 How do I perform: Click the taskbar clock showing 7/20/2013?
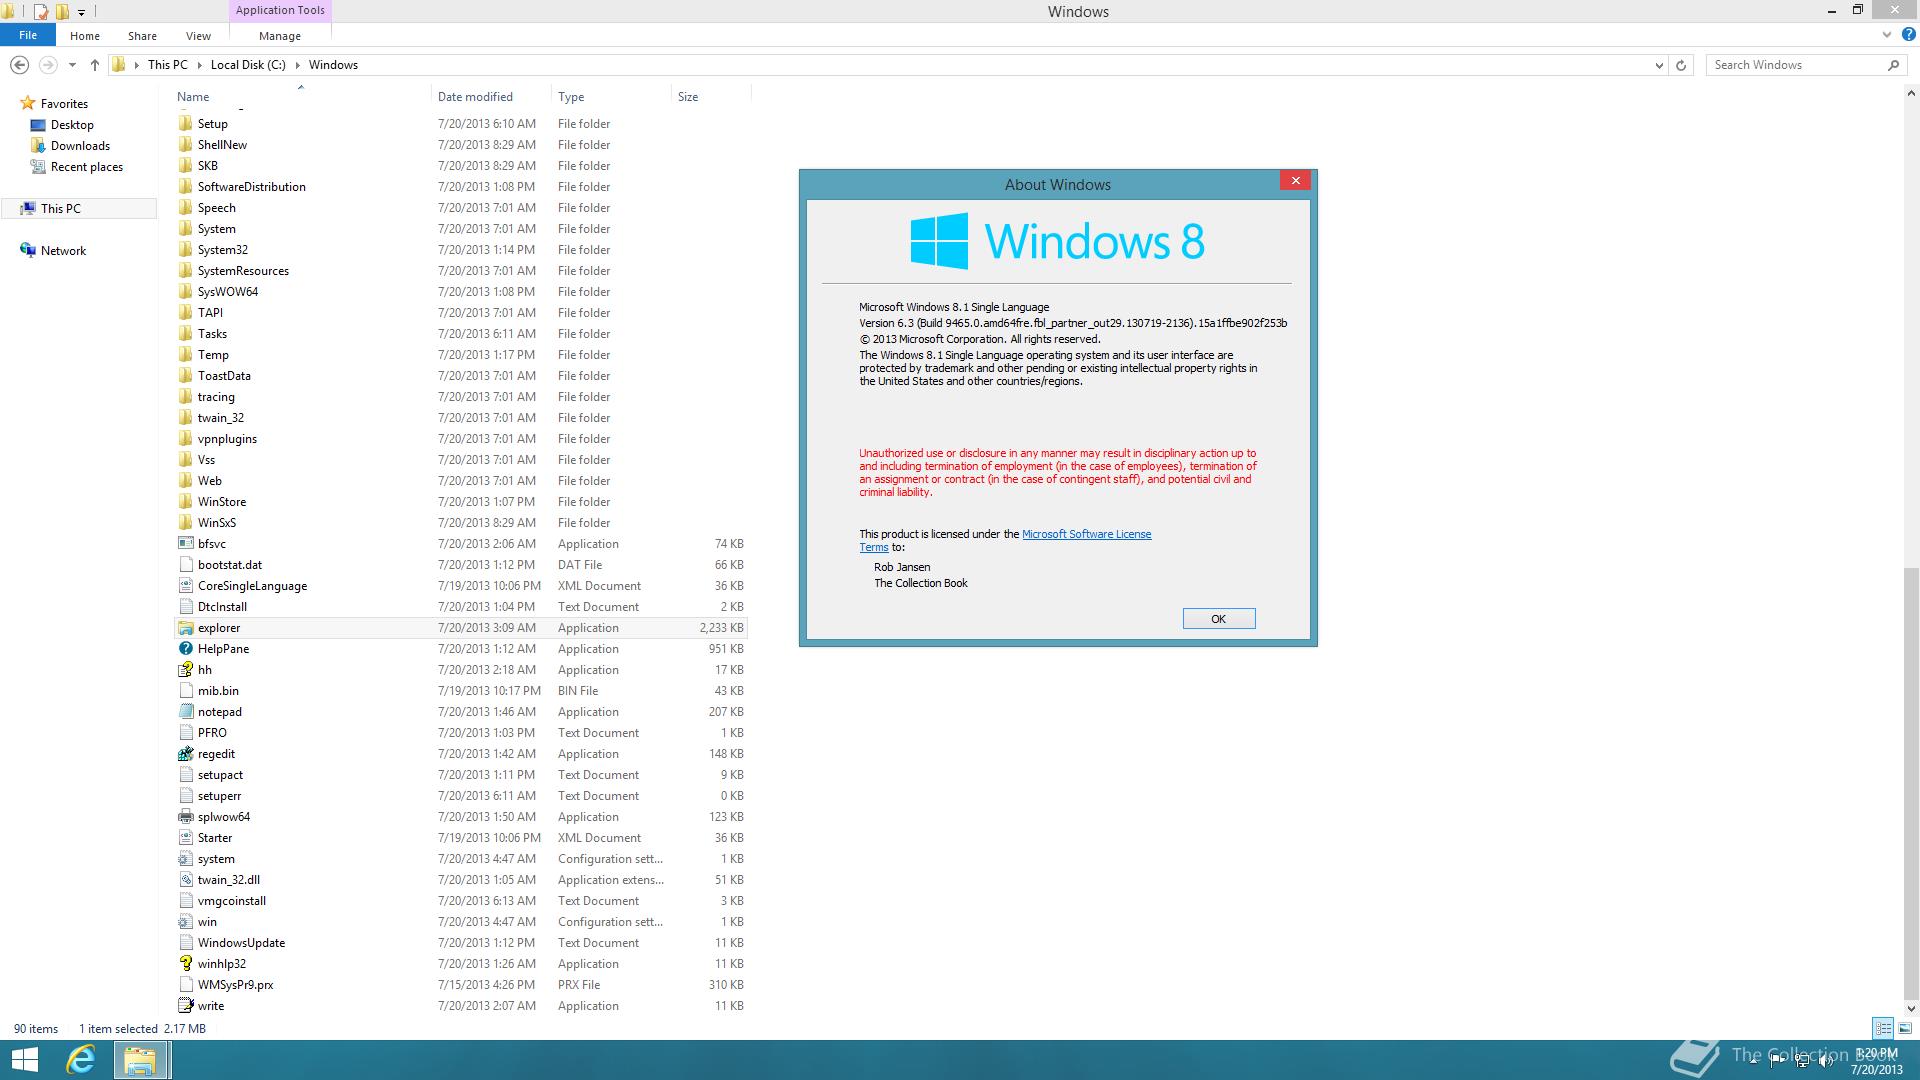pos(1875,1061)
